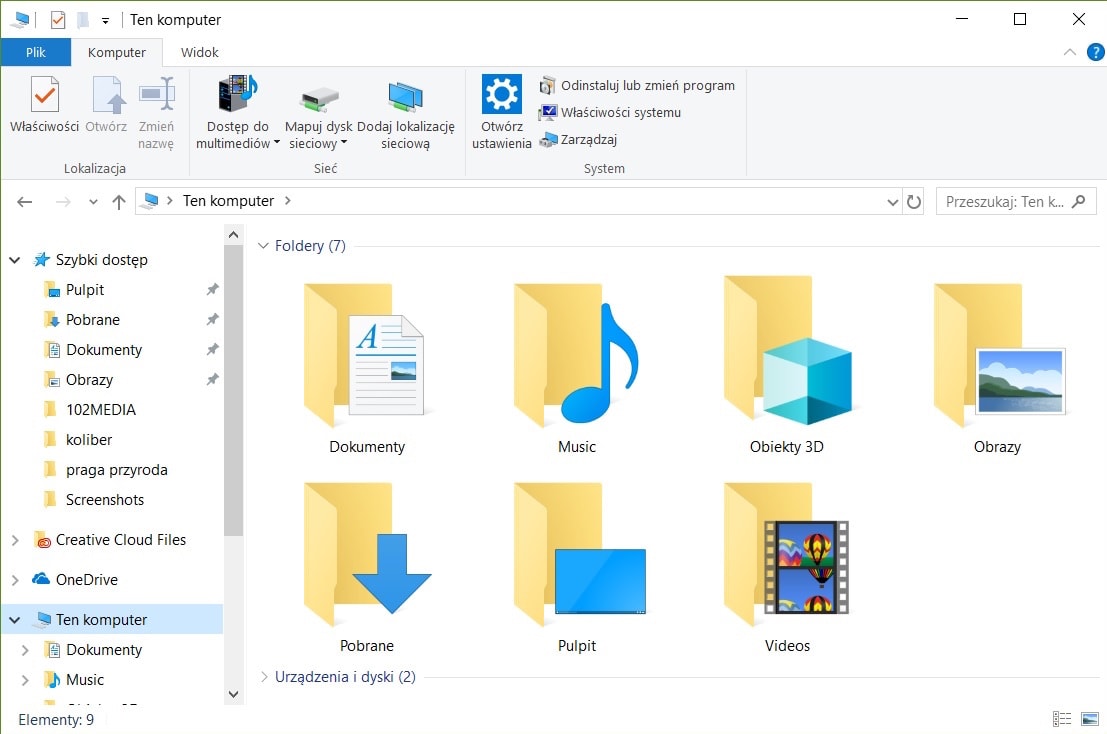Switch to the Widok ribbon tab

(x=198, y=52)
